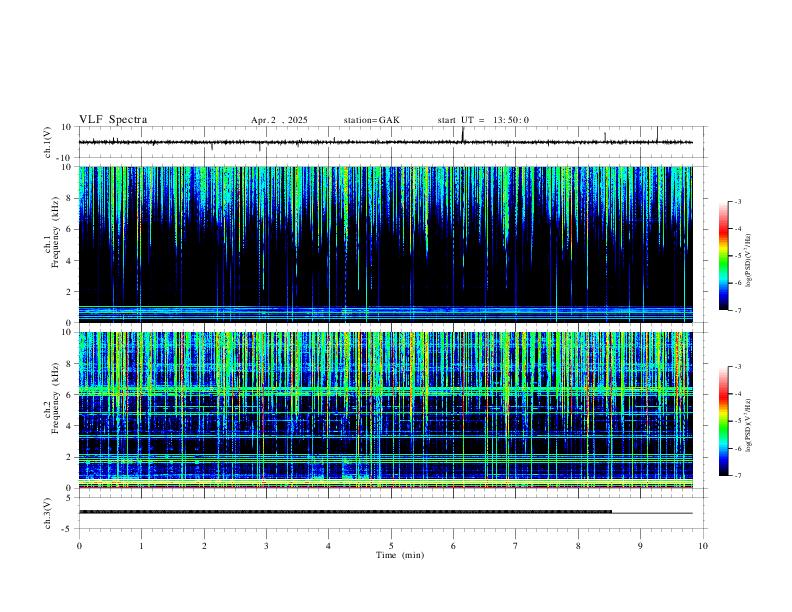Image resolution: width=792 pixels, height=612 pixels.
Task: Click time axis tick label "5"
Action: (x=391, y=546)
